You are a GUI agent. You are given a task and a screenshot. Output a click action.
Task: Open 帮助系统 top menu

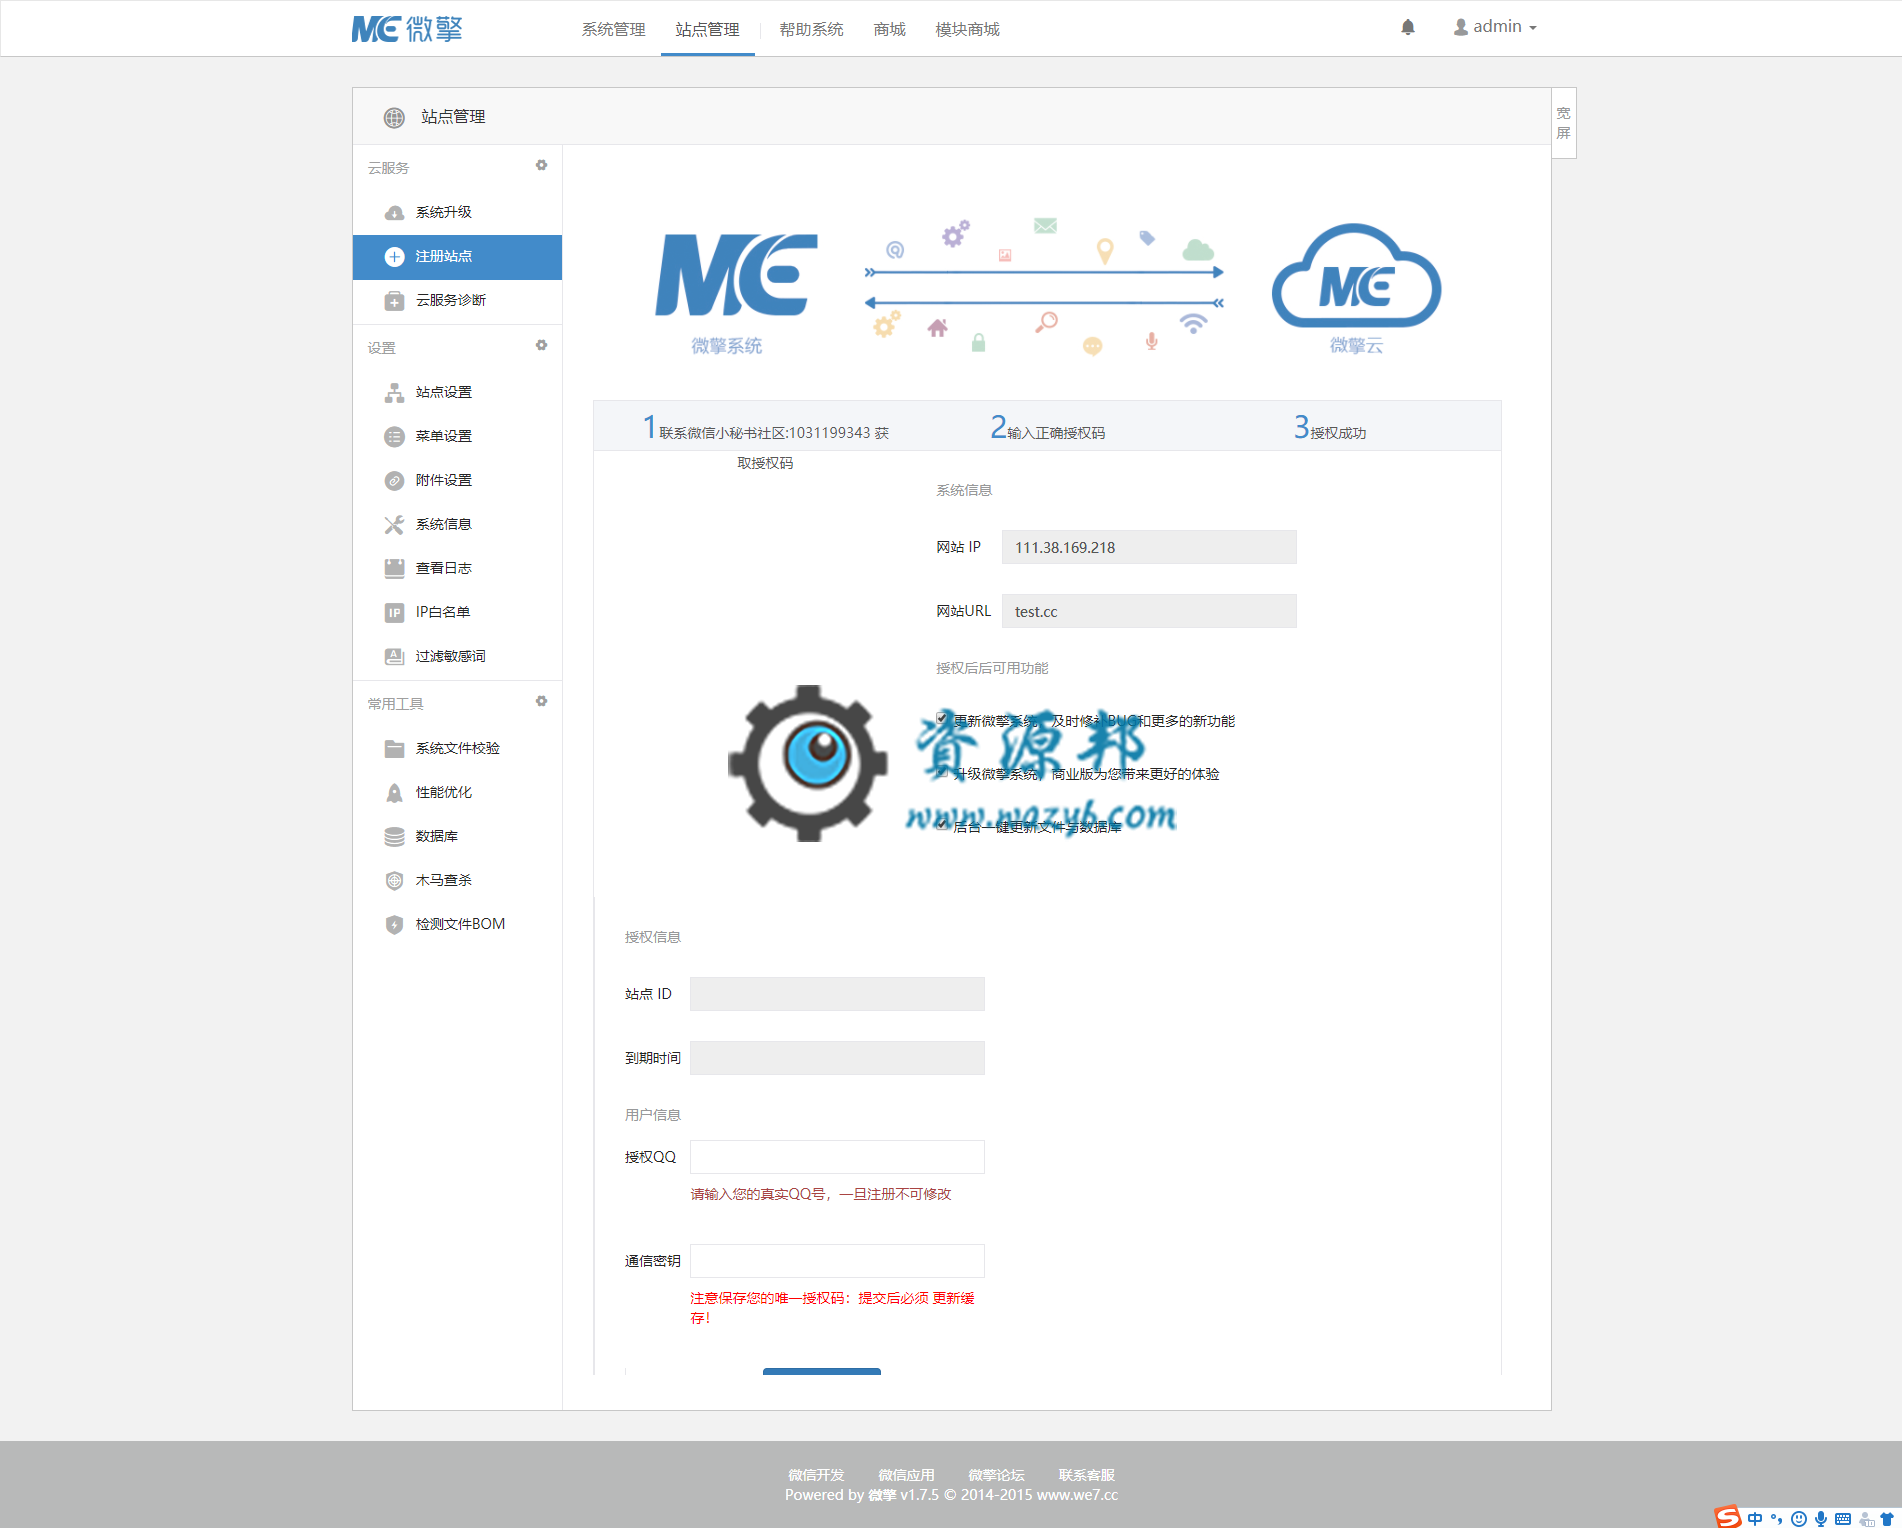(812, 29)
